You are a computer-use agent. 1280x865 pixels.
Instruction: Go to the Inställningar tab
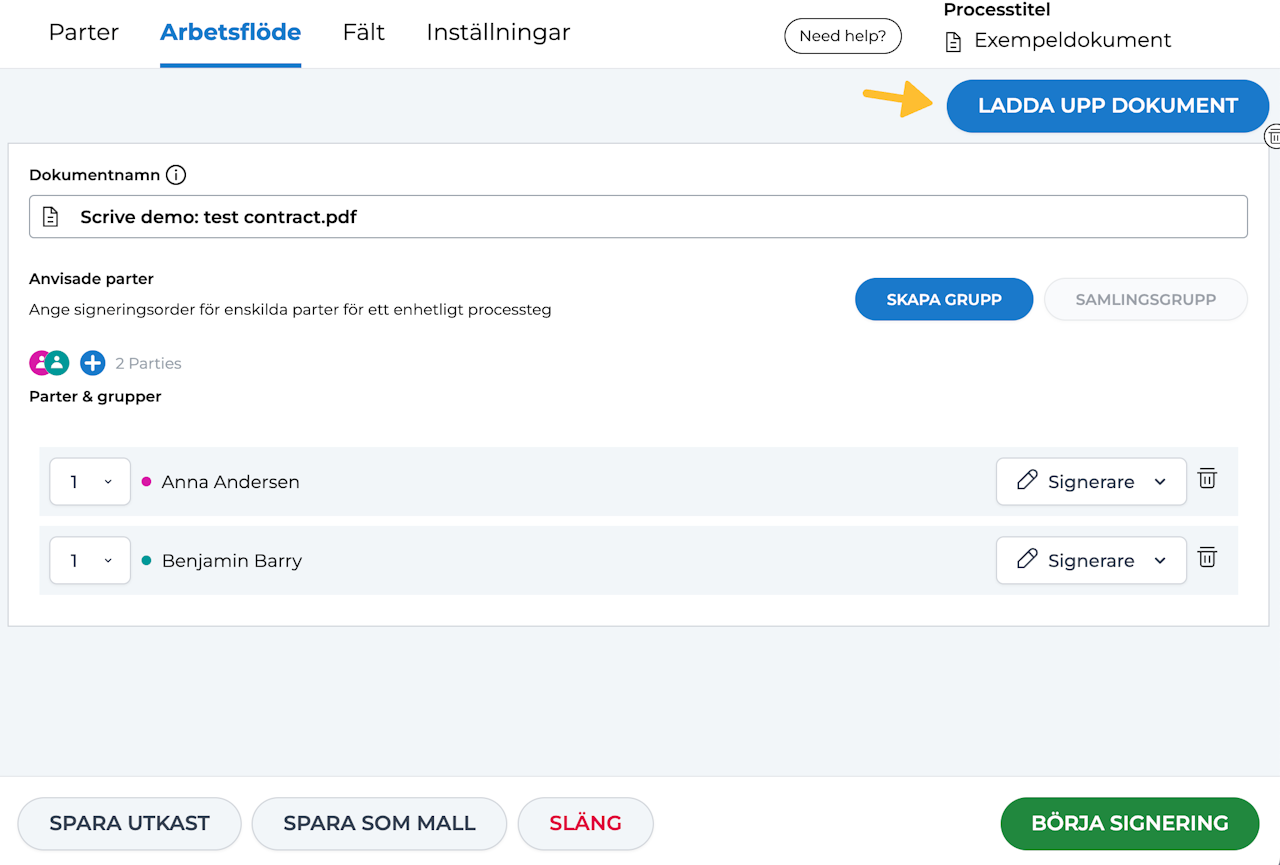coord(498,32)
